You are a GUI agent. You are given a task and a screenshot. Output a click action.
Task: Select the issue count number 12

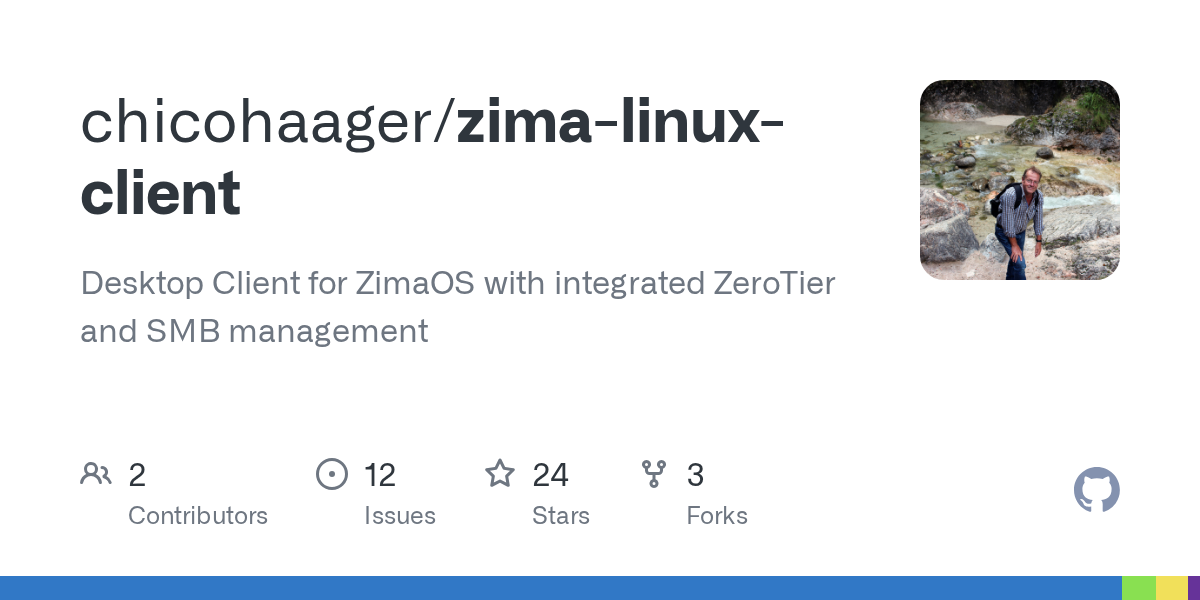[x=380, y=475]
